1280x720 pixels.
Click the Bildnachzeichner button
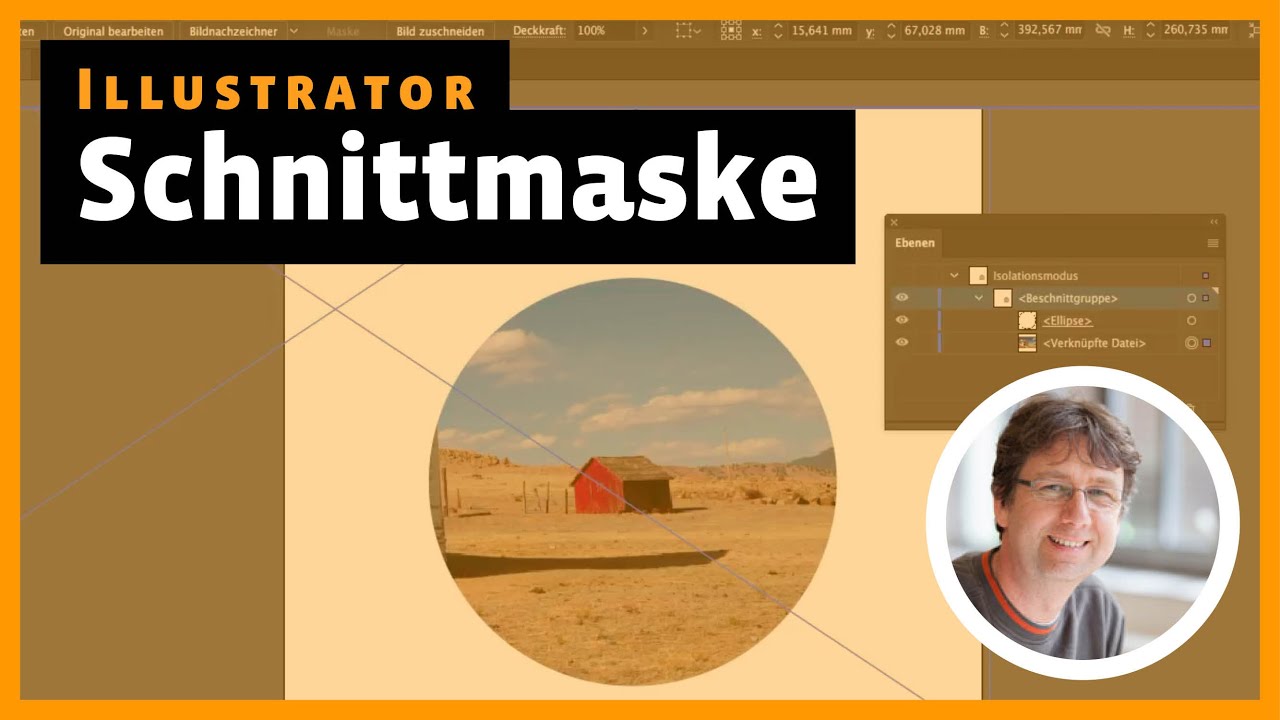point(233,31)
